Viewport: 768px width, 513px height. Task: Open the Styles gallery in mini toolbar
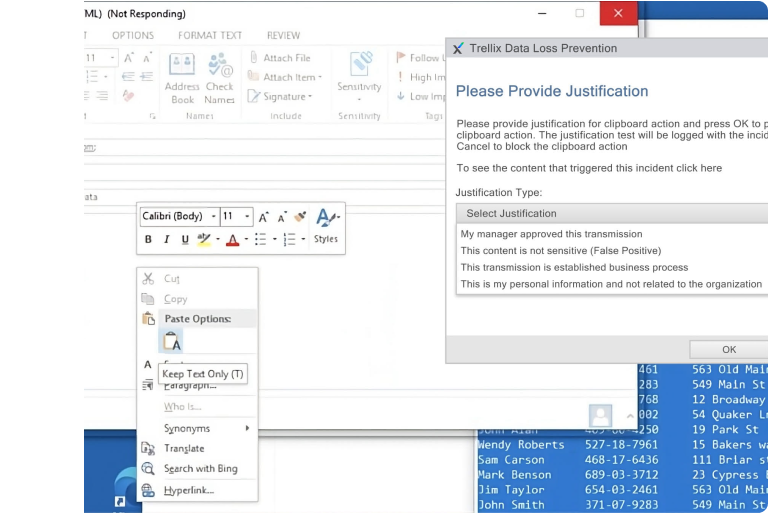(326, 226)
